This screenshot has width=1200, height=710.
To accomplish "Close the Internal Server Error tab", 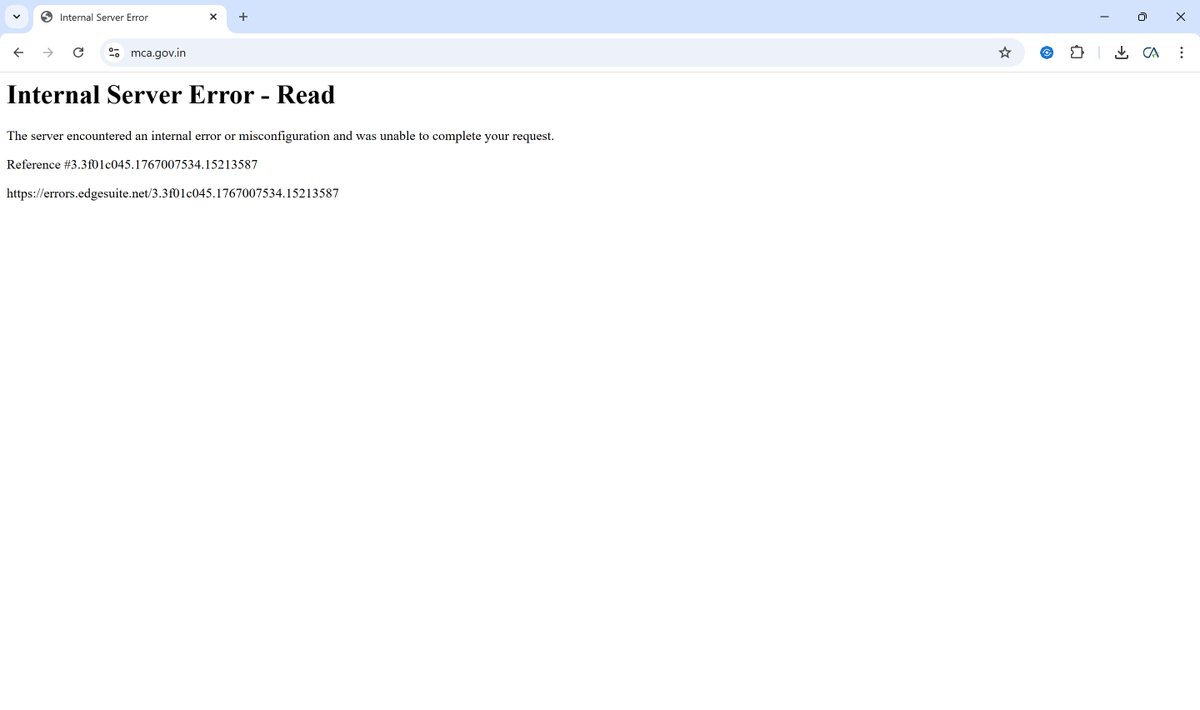I will (x=213, y=17).
